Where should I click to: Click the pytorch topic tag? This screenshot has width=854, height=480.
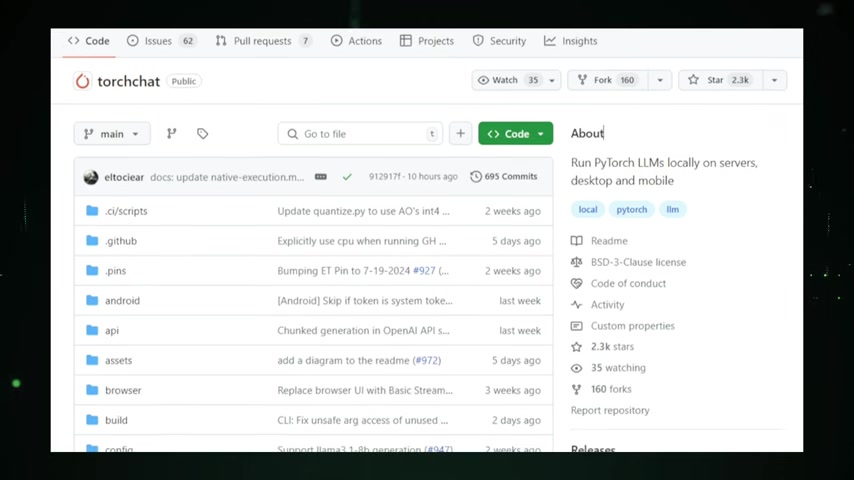(x=632, y=209)
